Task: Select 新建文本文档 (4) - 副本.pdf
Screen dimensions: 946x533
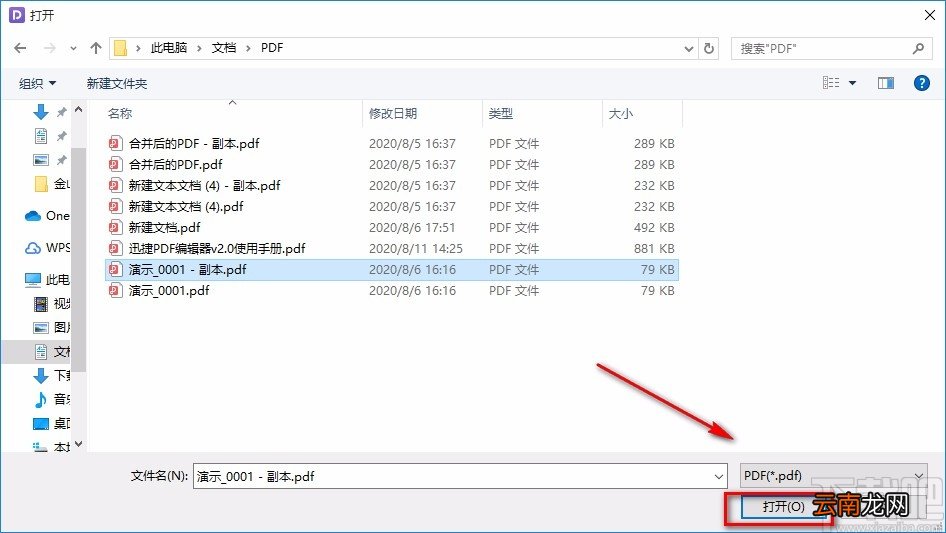Action: pyautogui.click(x=392, y=185)
